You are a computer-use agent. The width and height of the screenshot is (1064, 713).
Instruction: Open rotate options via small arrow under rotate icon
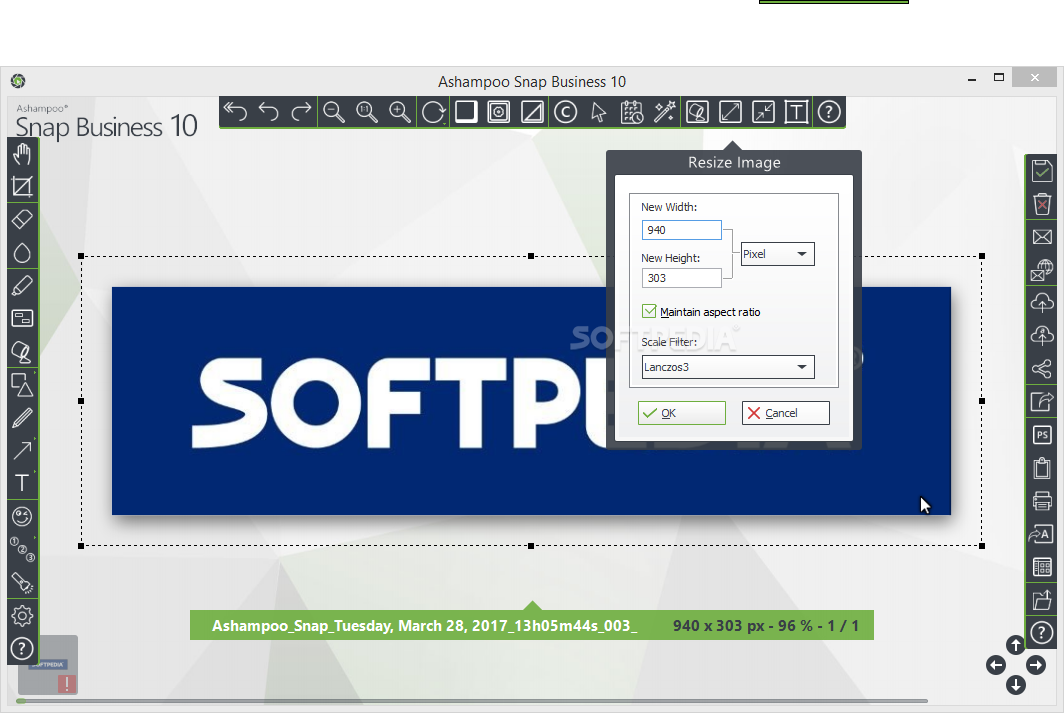coord(444,124)
